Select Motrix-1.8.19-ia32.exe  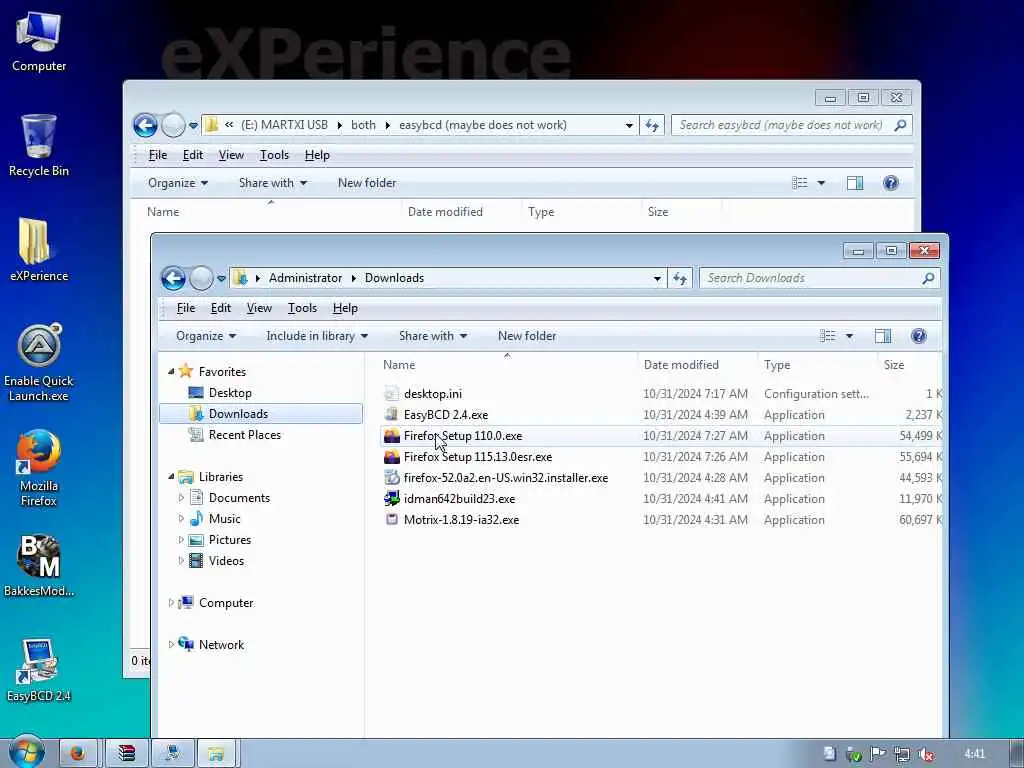point(461,519)
